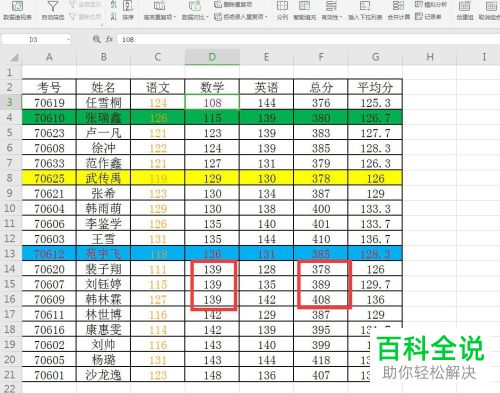Open the 分列 text-to-columns tool

(x=282, y=10)
